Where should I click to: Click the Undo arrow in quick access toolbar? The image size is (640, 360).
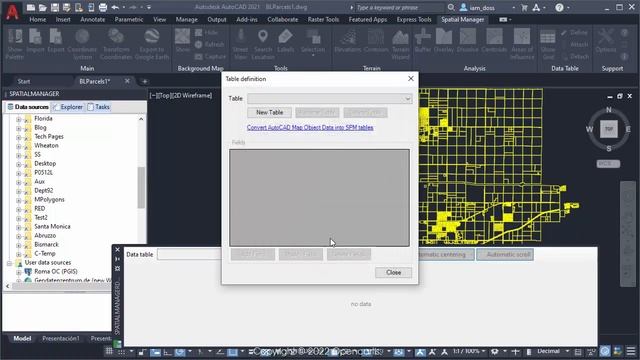(115, 7)
